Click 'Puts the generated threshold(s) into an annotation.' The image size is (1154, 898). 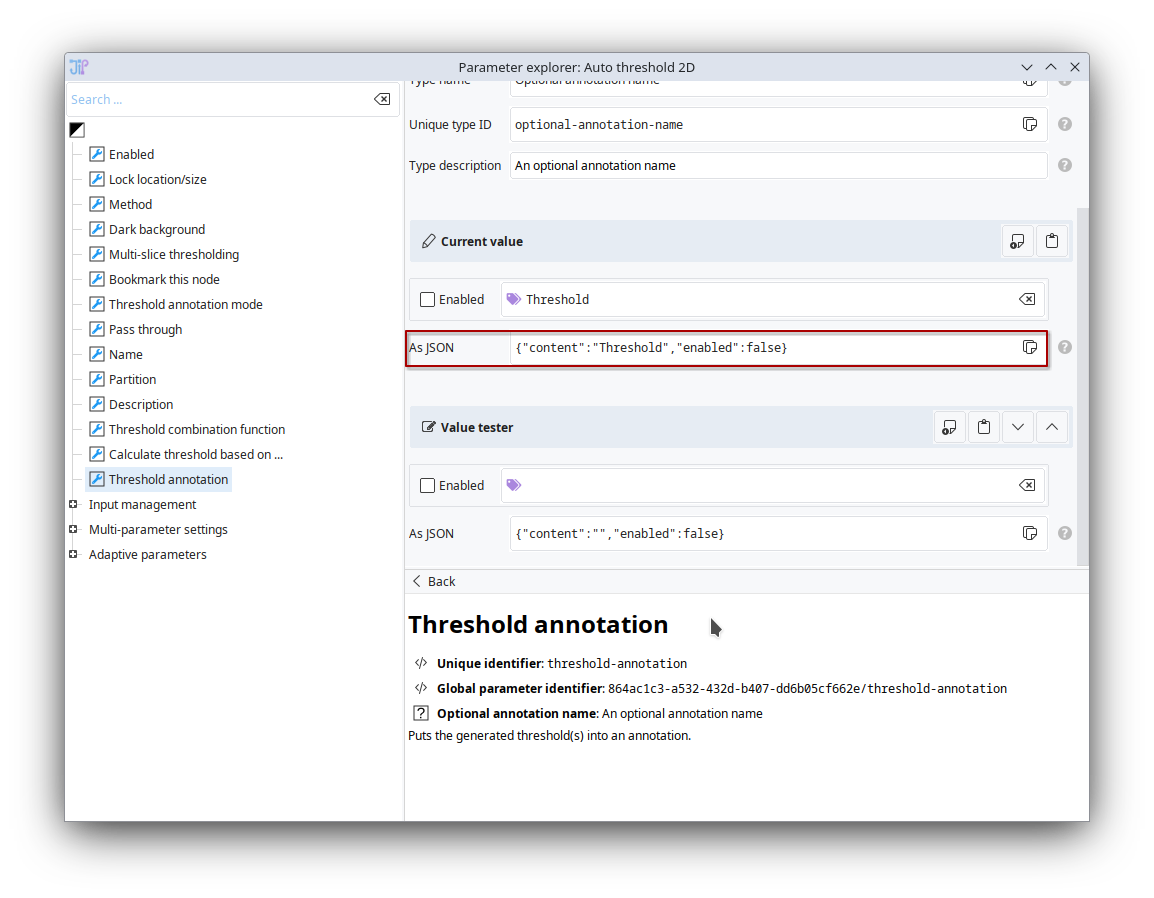click(x=549, y=736)
